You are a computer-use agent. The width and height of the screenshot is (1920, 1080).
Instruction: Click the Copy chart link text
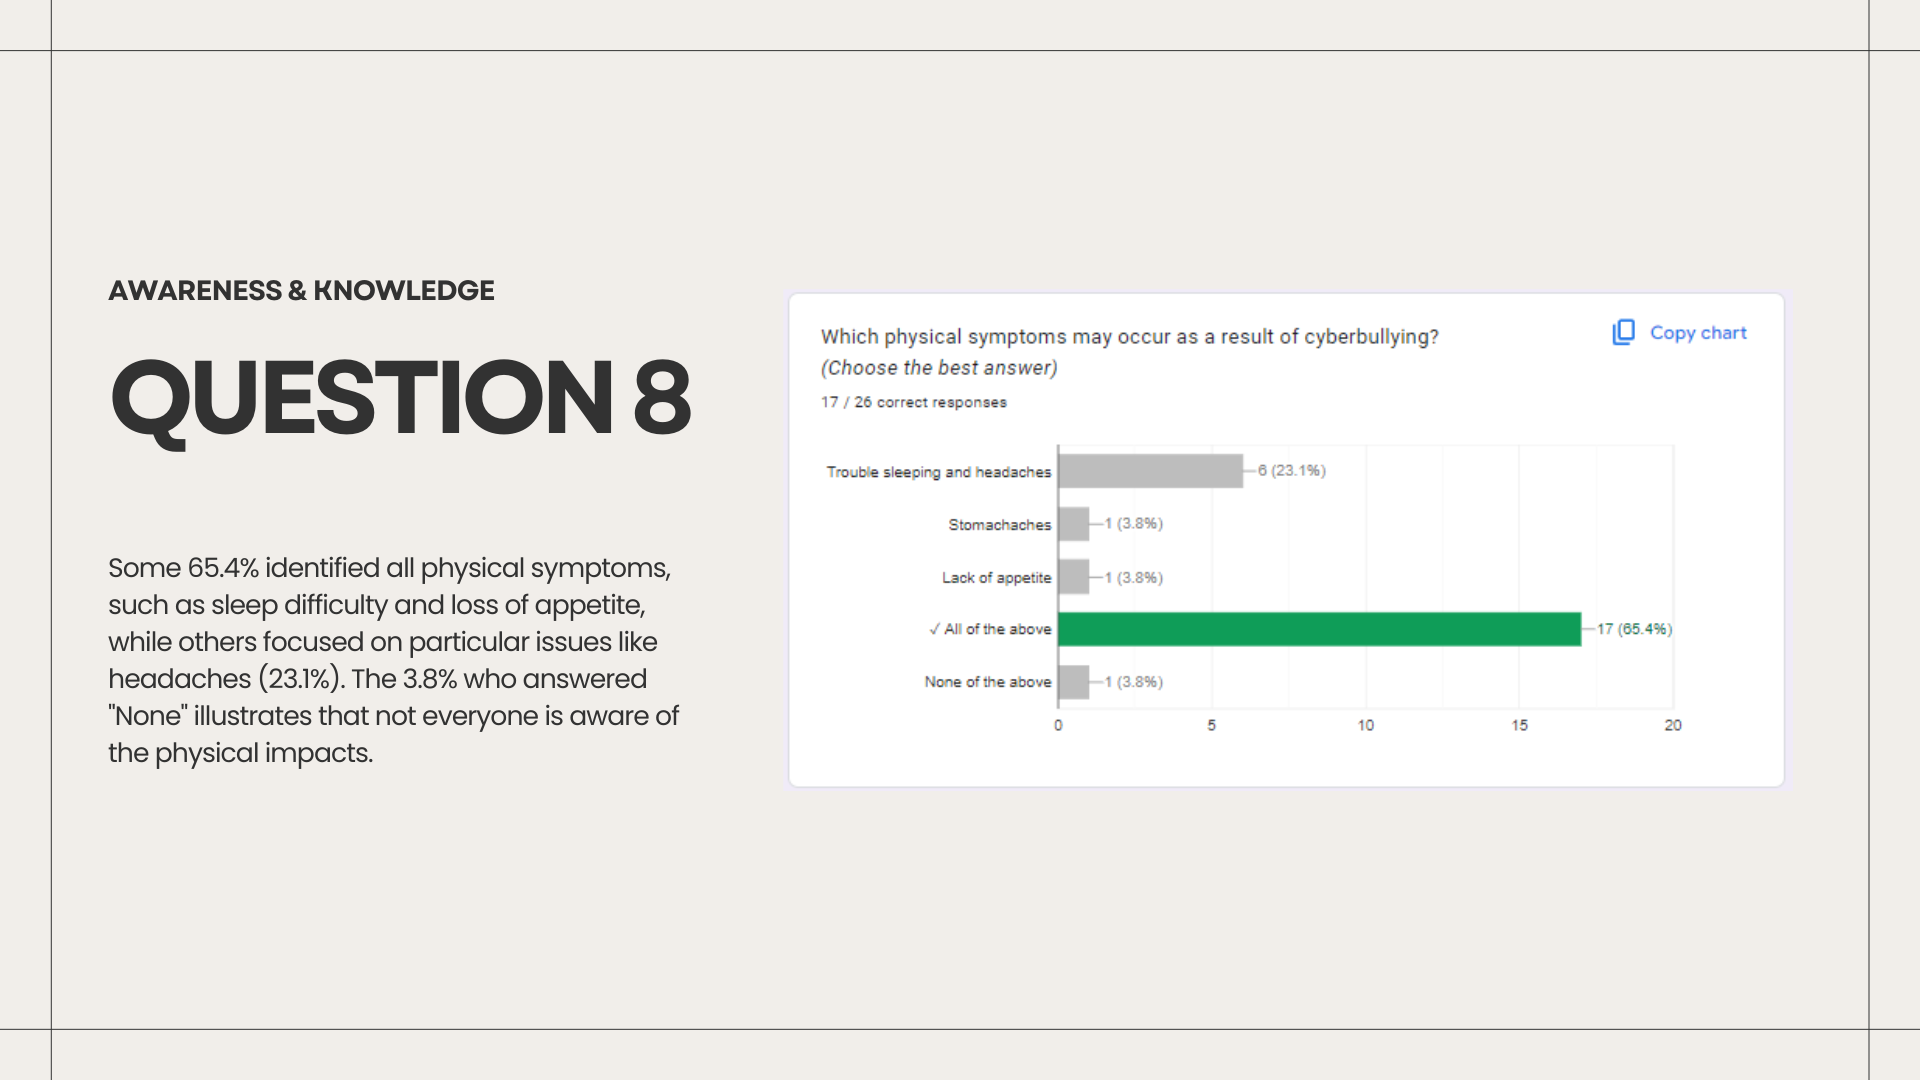pyautogui.click(x=1698, y=333)
